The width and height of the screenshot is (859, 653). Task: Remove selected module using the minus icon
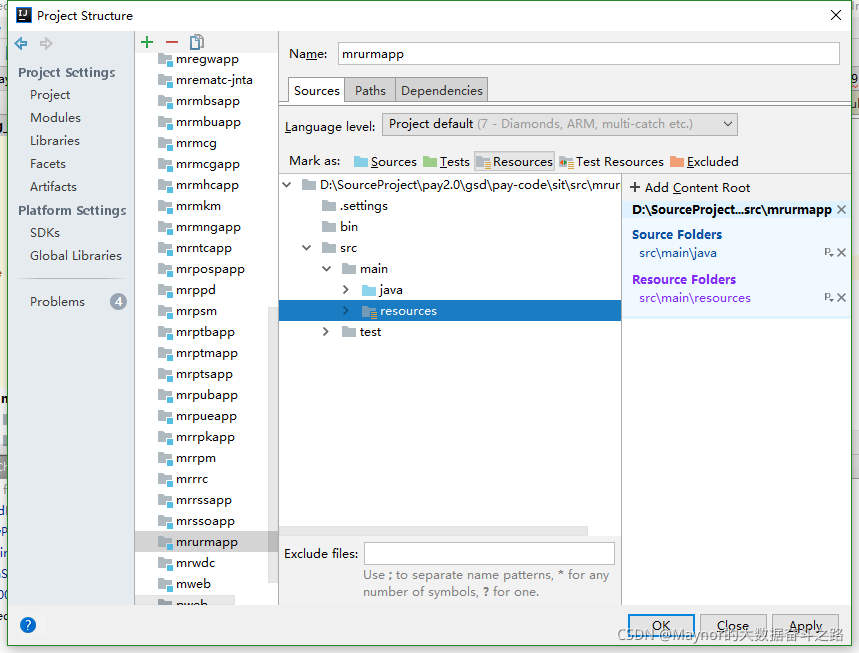coord(170,41)
